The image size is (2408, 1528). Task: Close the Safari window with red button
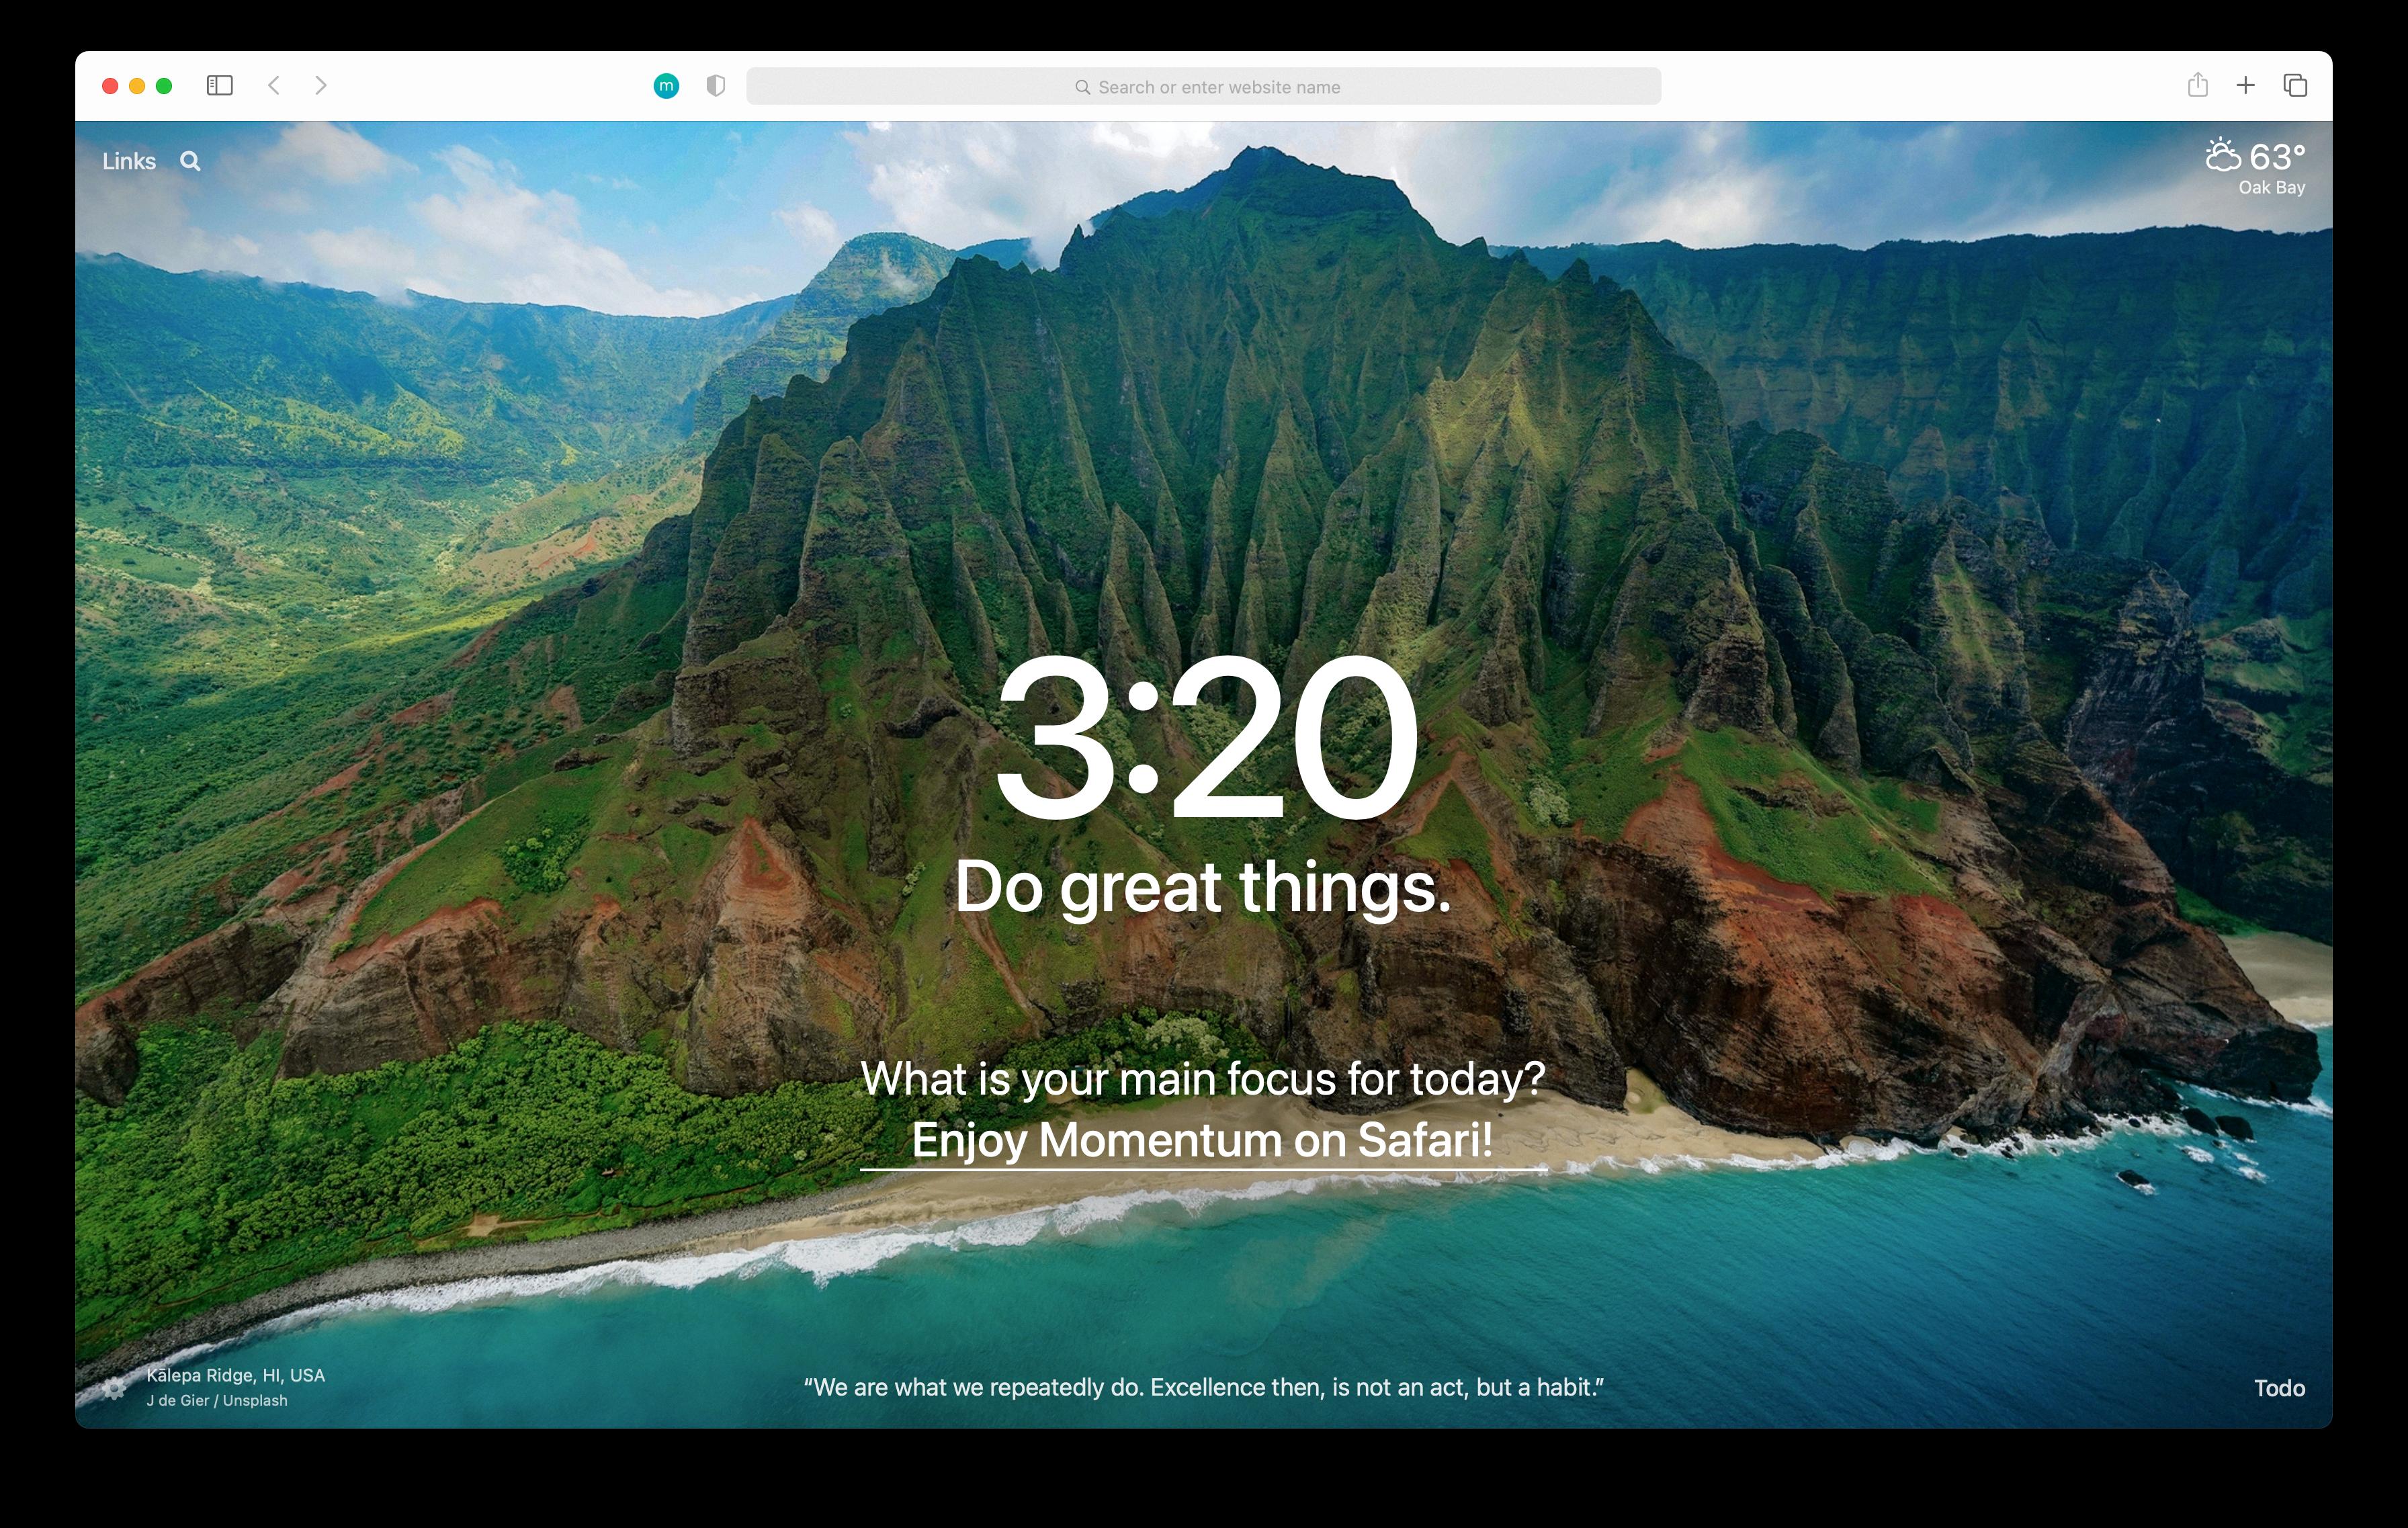coord(111,86)
